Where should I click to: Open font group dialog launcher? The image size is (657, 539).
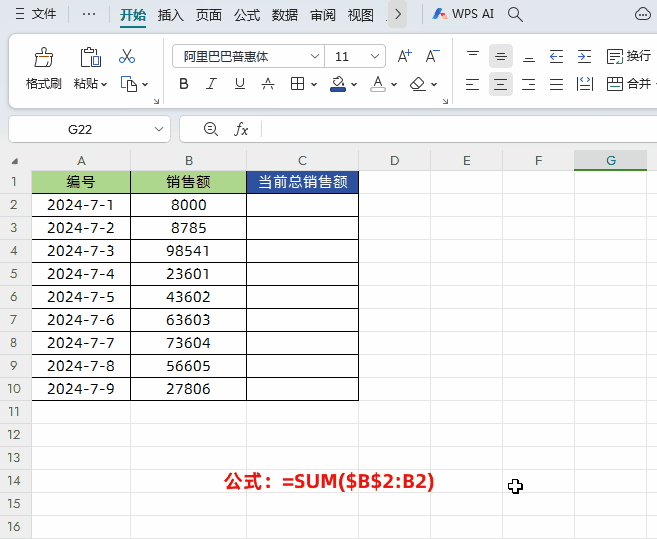click(x=445, y=101)
